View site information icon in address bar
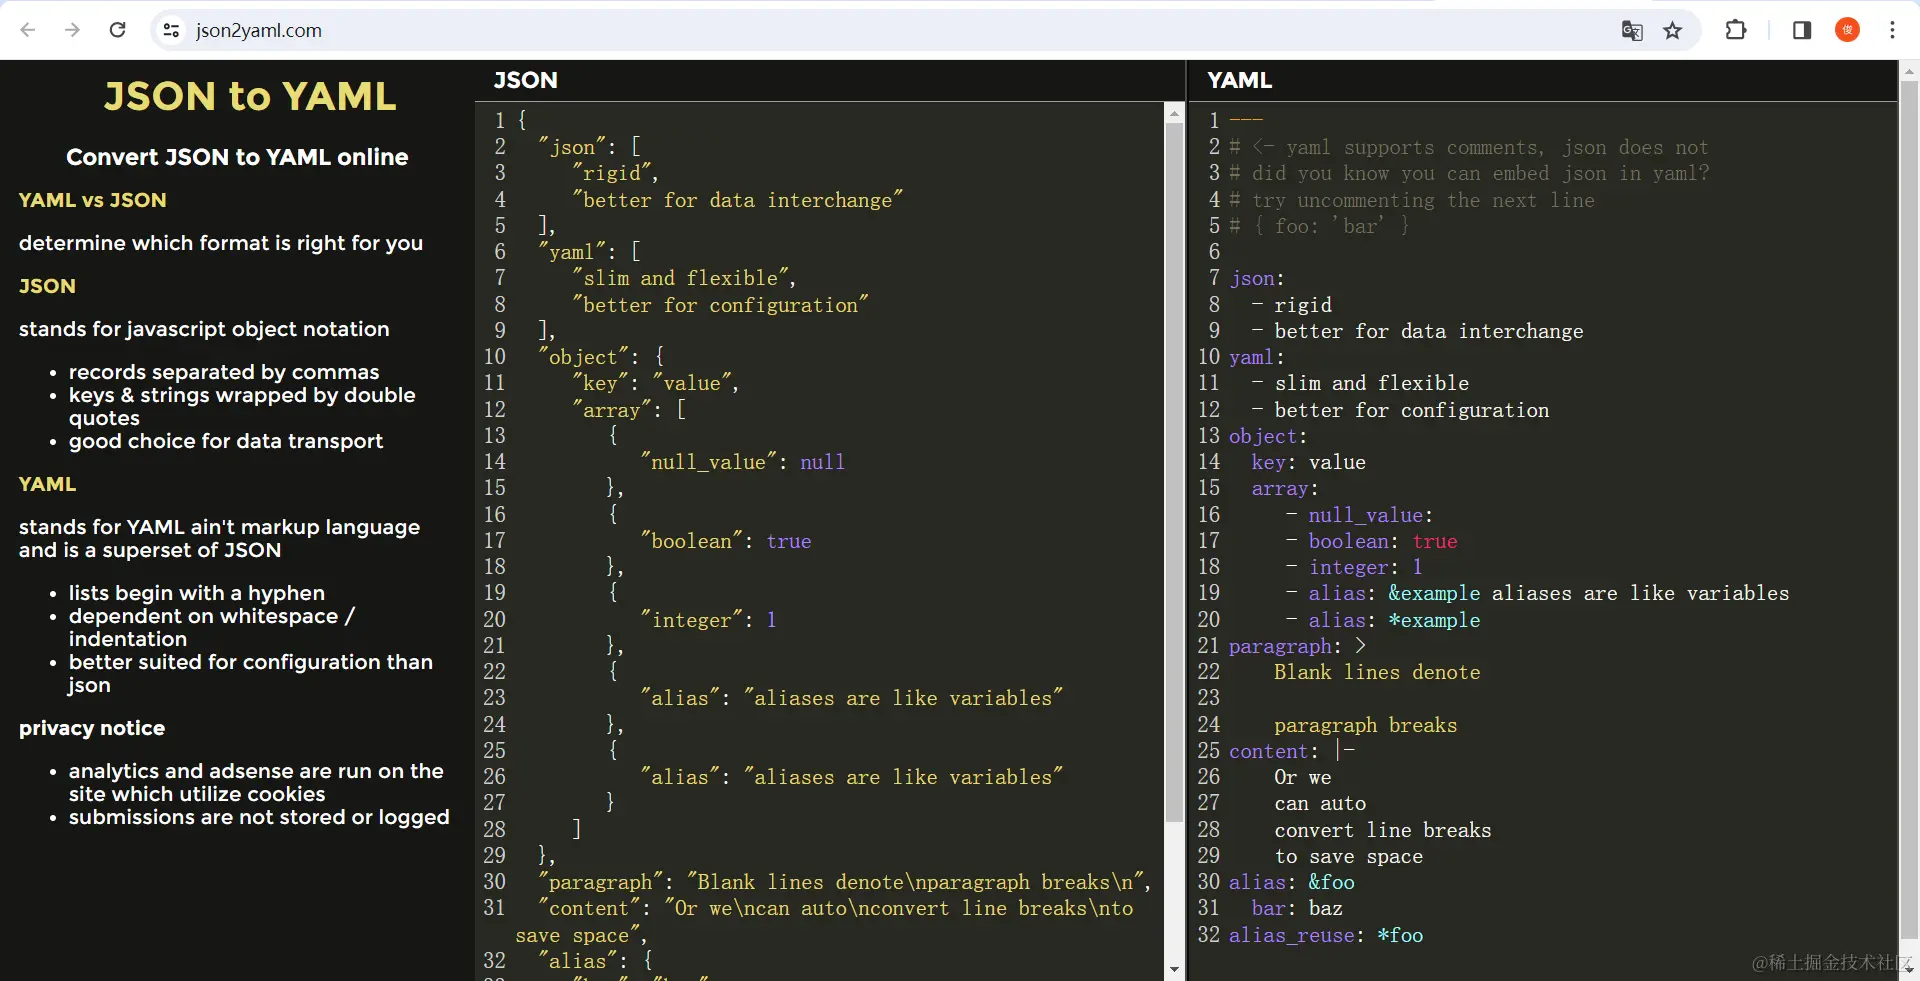Screen dimensions: 1920x981 pos(171,30)
